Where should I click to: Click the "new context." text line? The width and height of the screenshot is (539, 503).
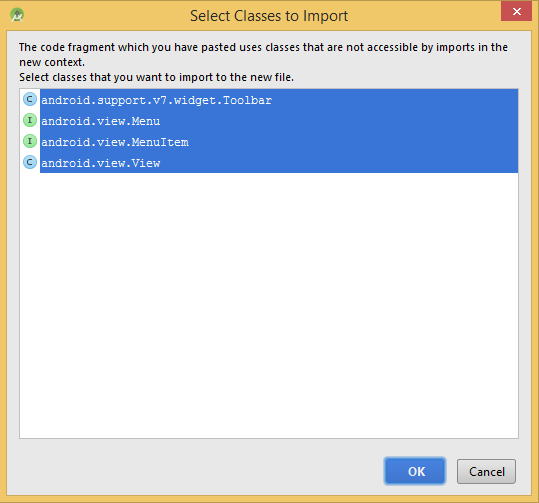point(52,62)
